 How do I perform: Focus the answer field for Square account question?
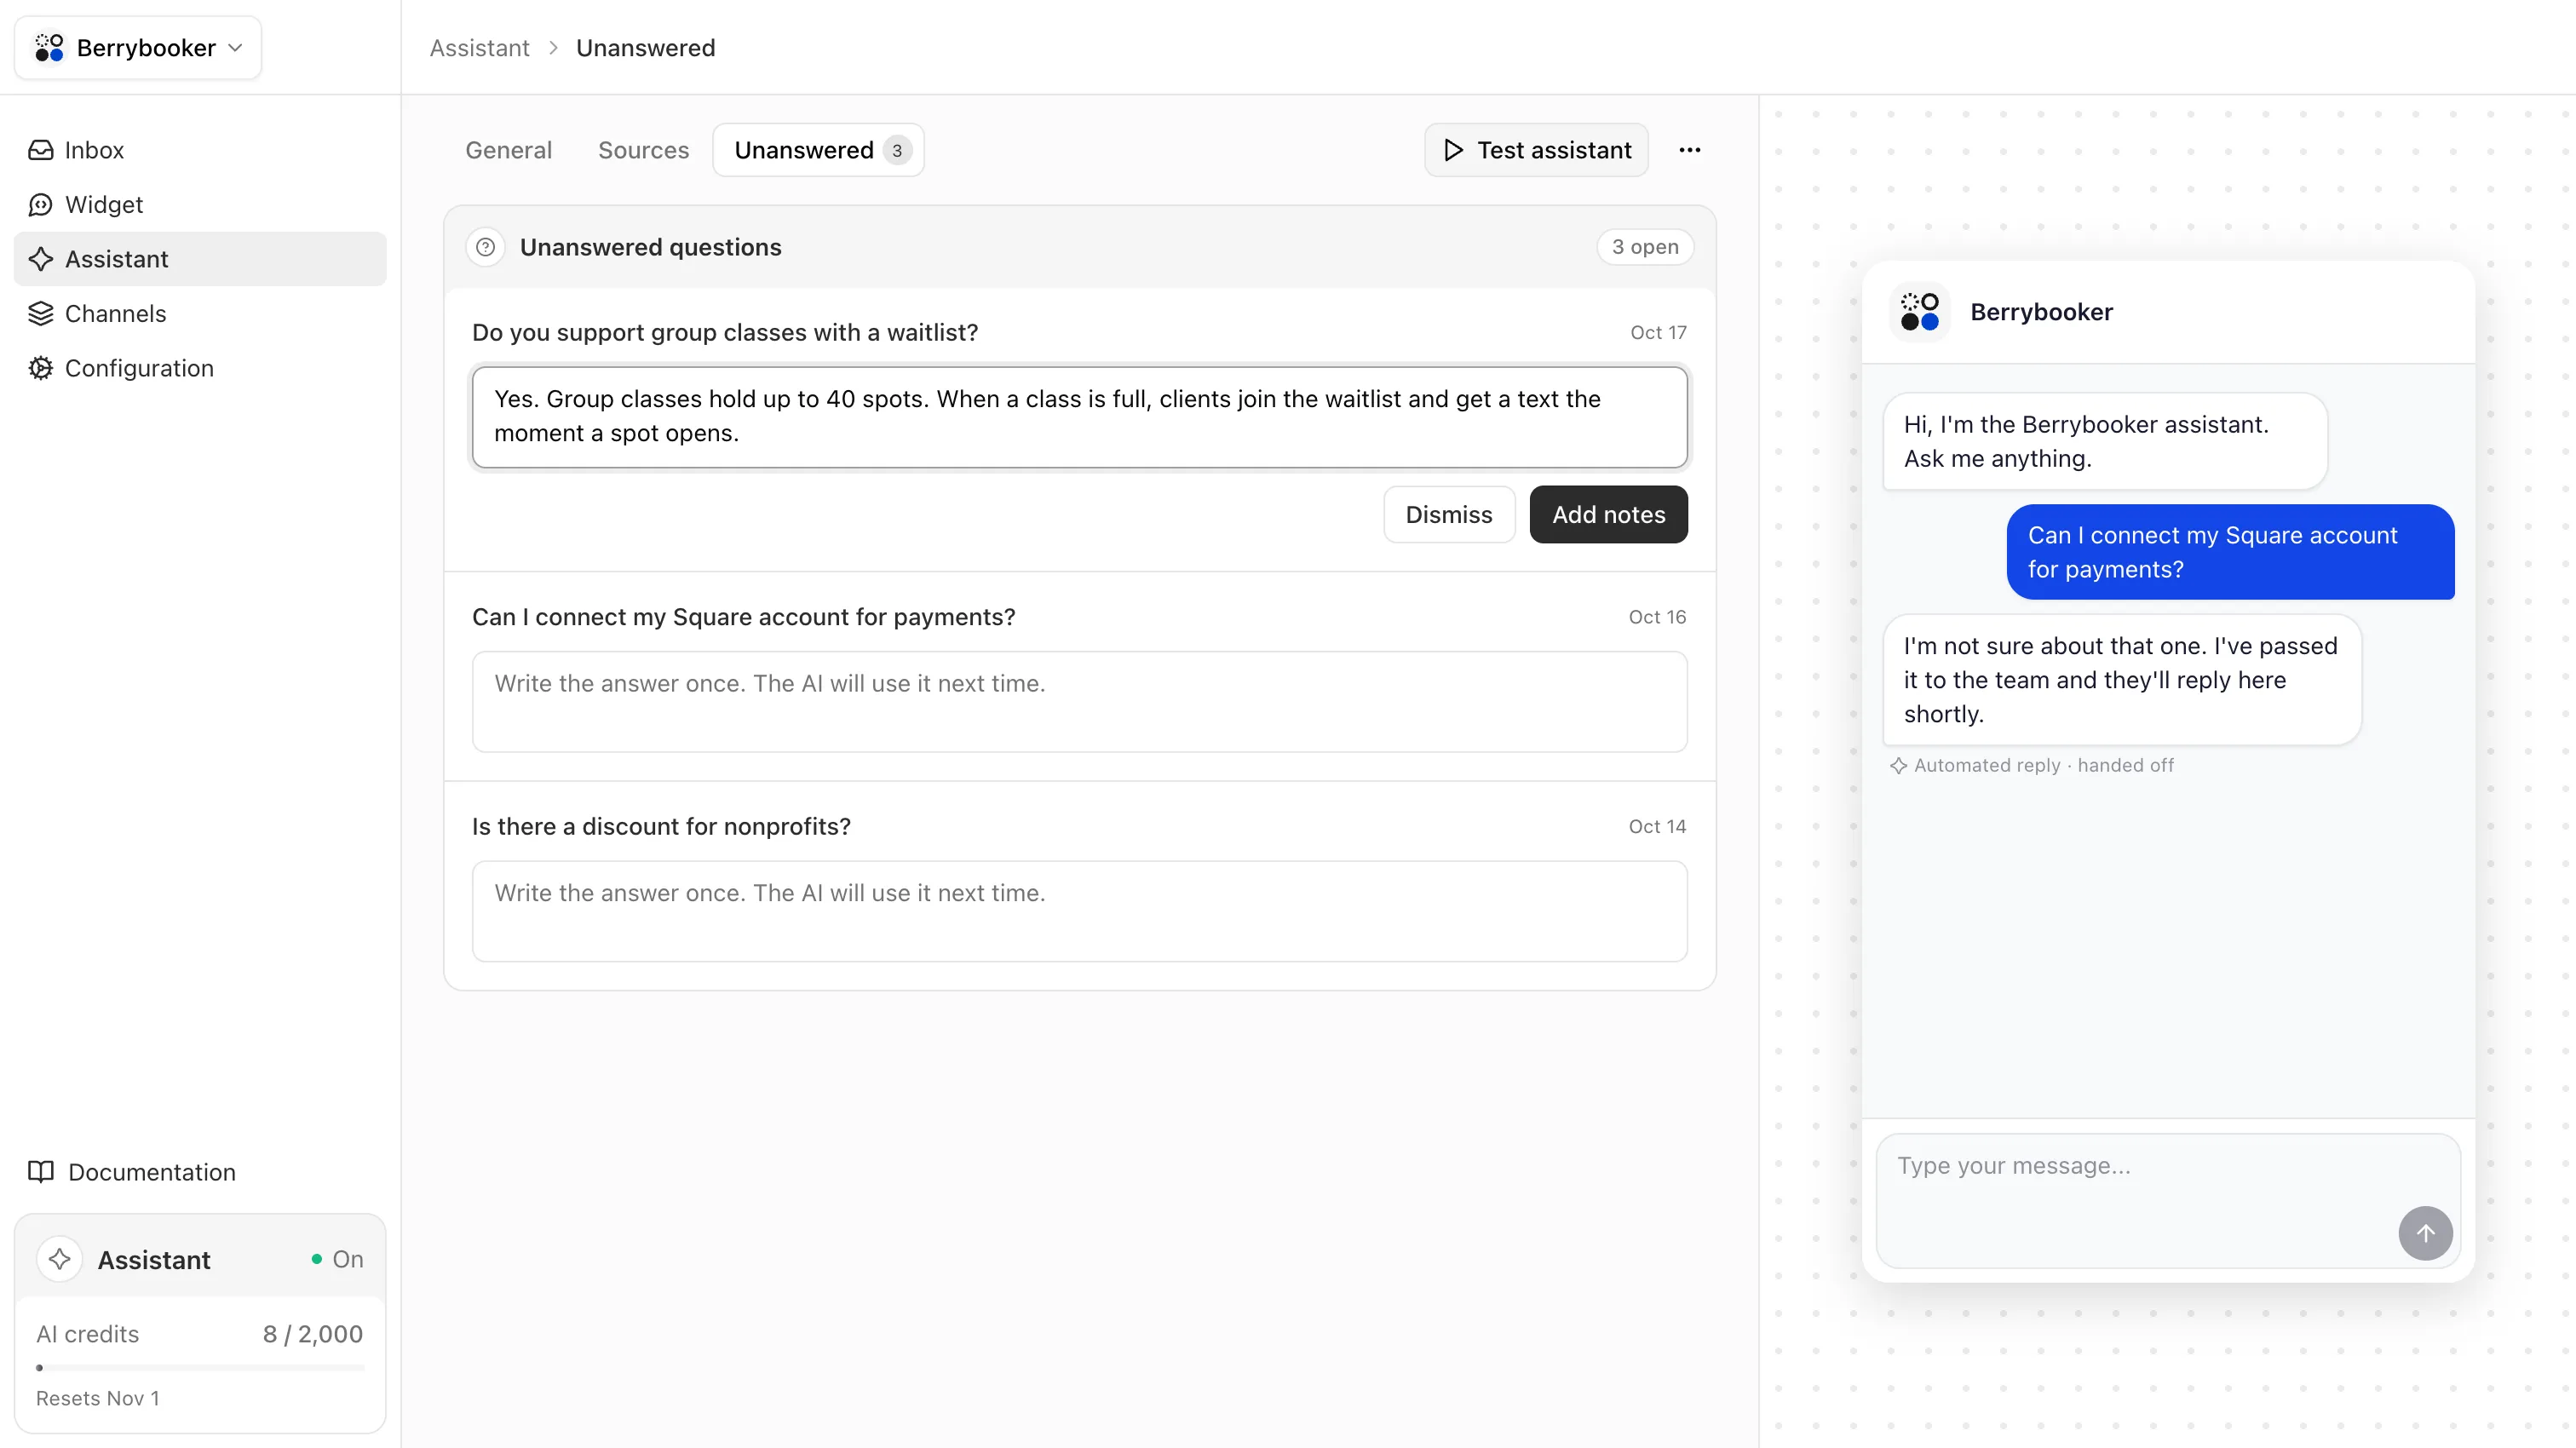coord(1080,702)
